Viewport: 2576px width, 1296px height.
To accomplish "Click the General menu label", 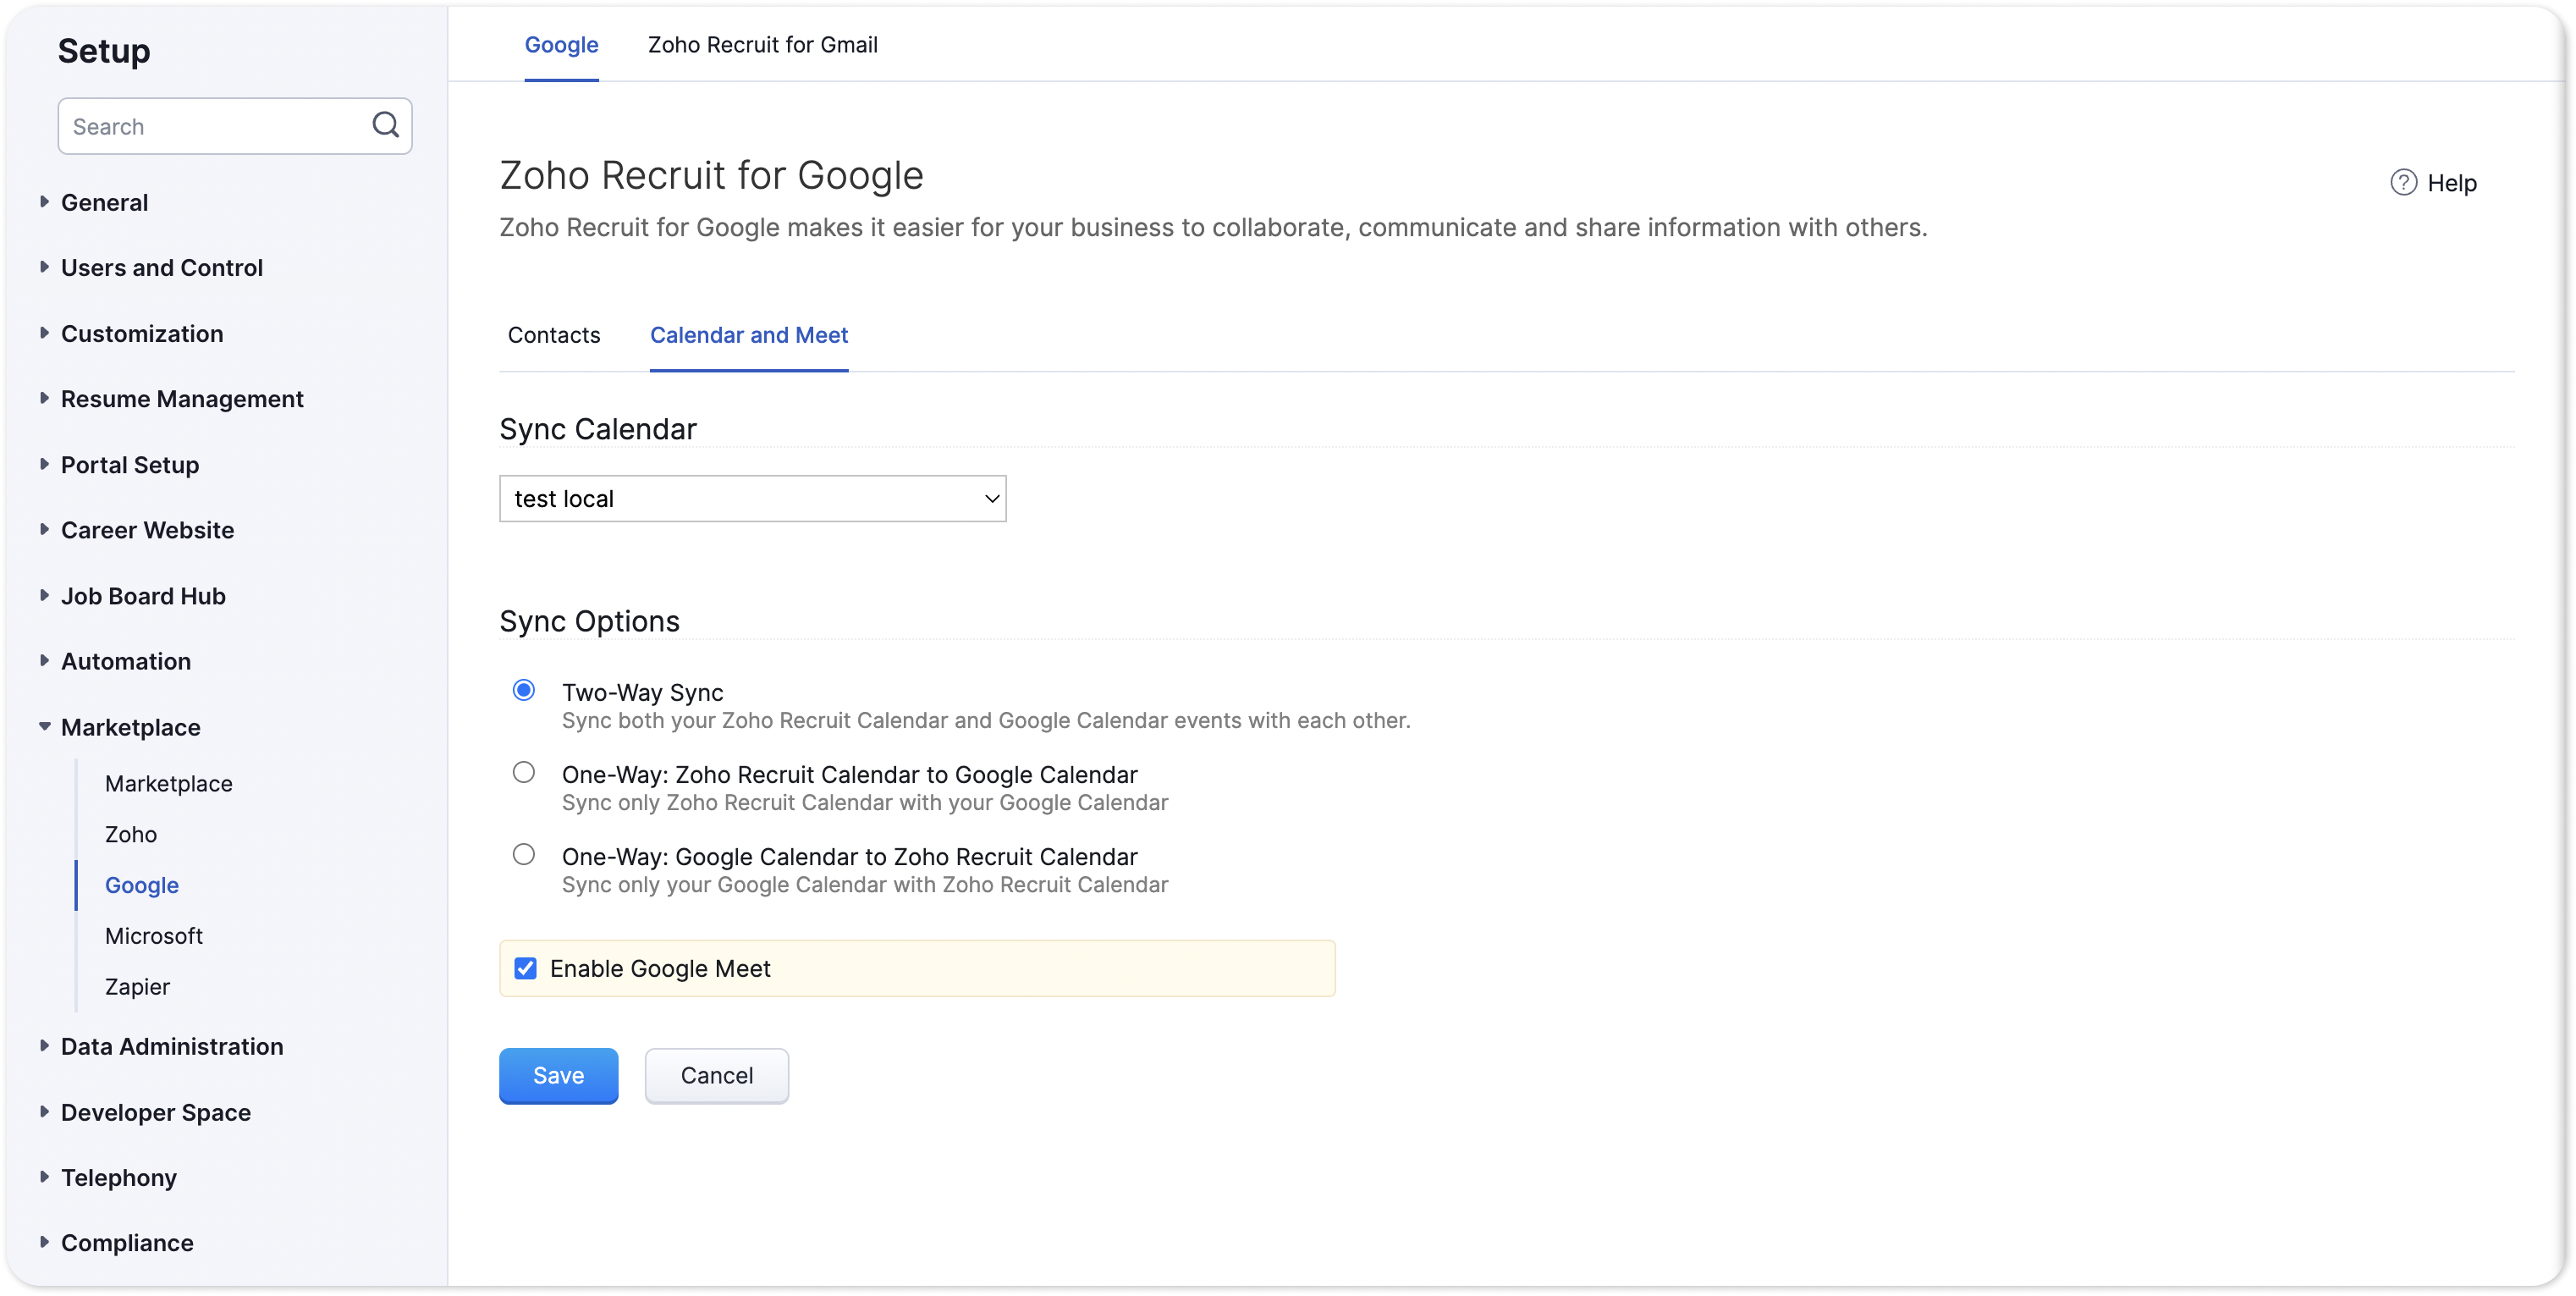I will [x=105, y=203].
